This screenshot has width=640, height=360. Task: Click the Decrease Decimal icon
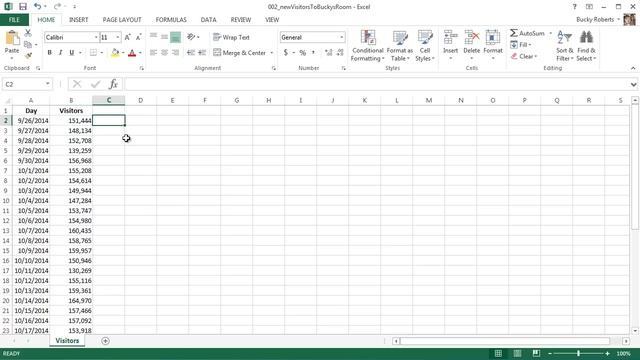point(340,53)
